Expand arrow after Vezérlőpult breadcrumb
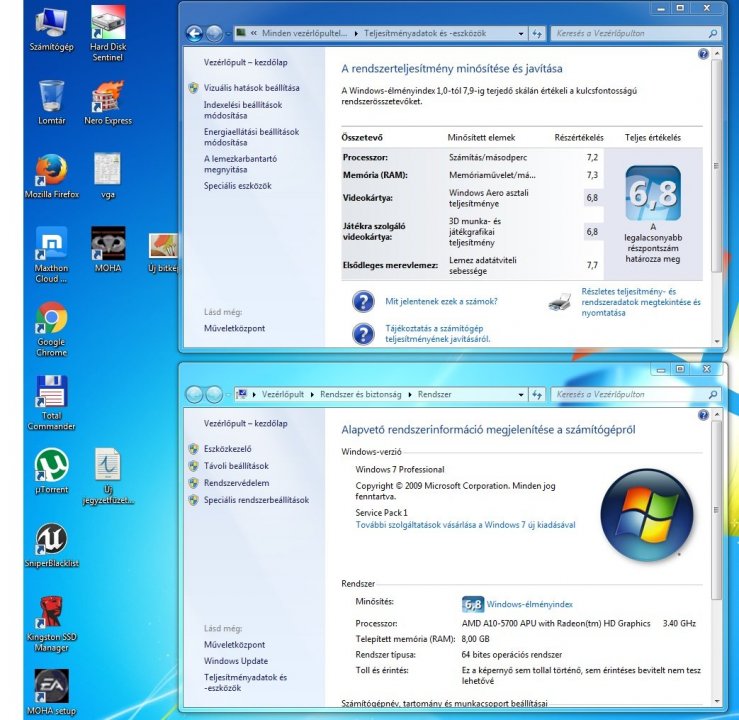 (x=312, y=394)
